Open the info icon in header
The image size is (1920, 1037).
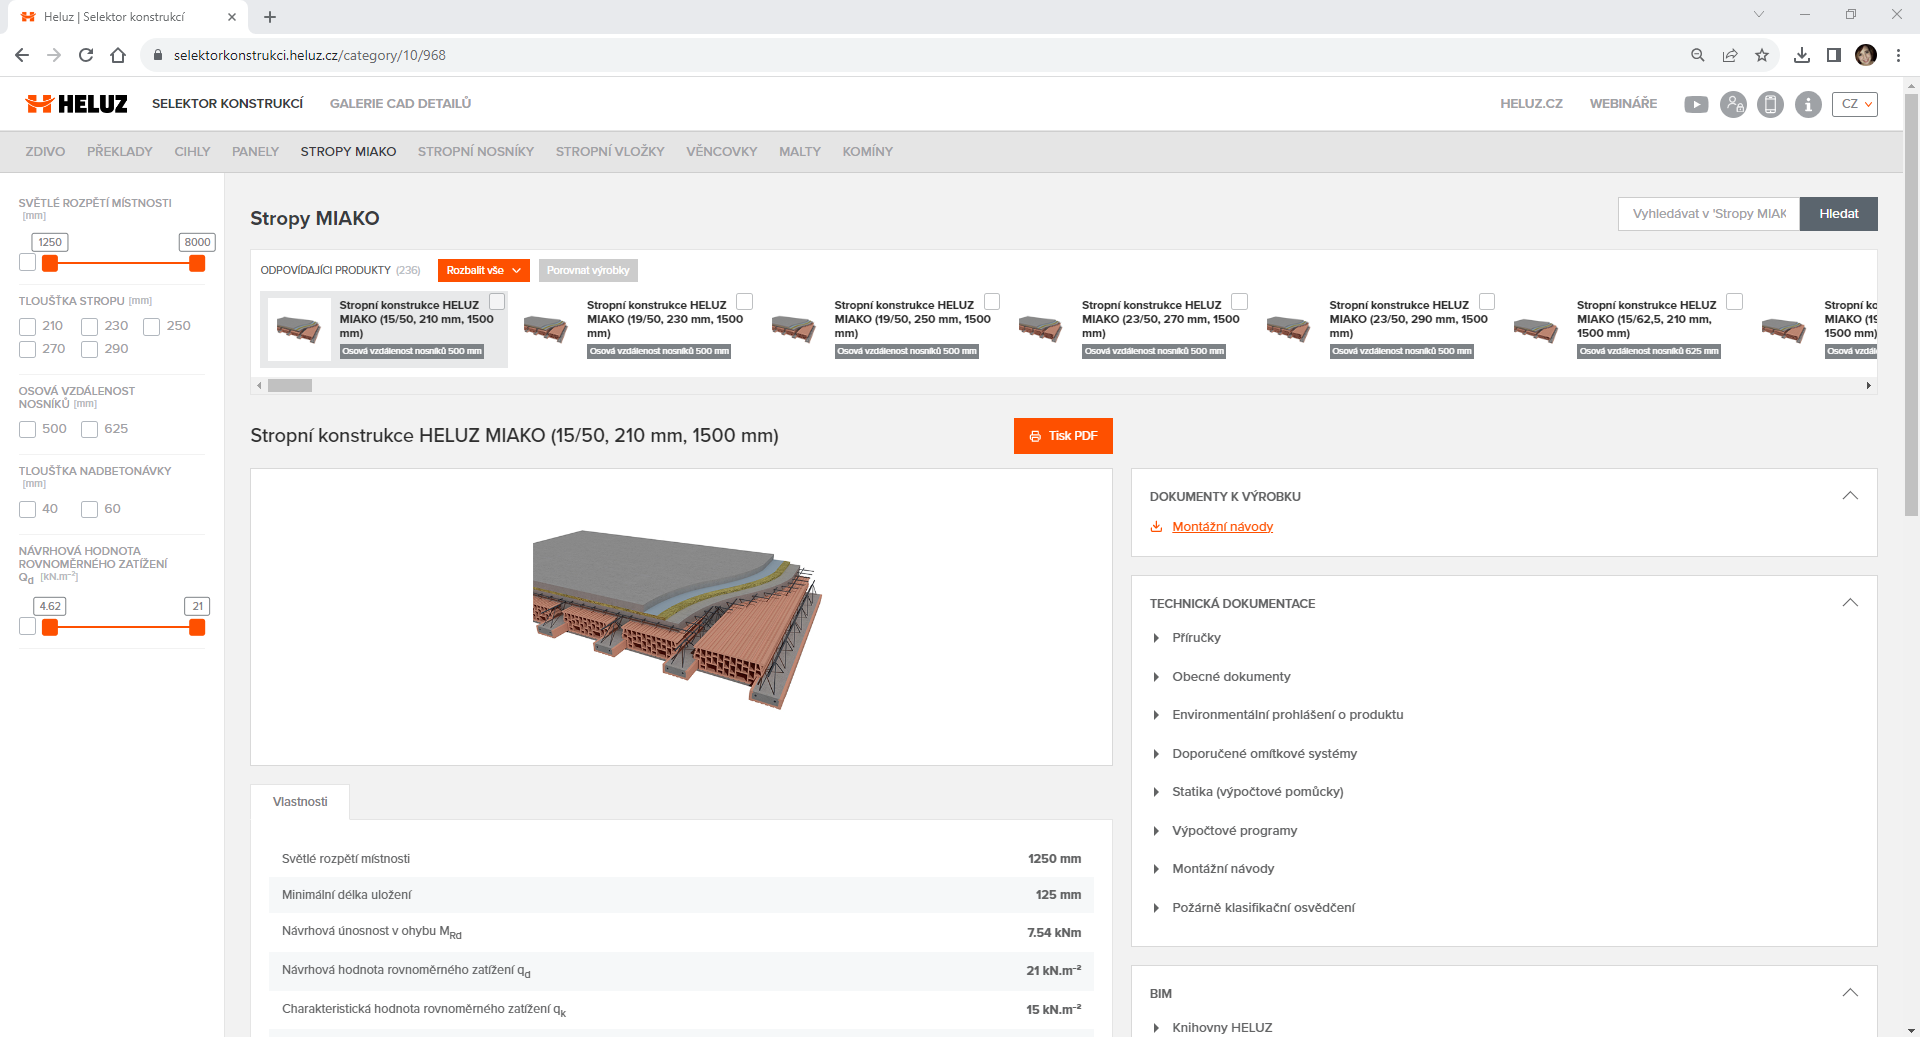(1808, 104)
